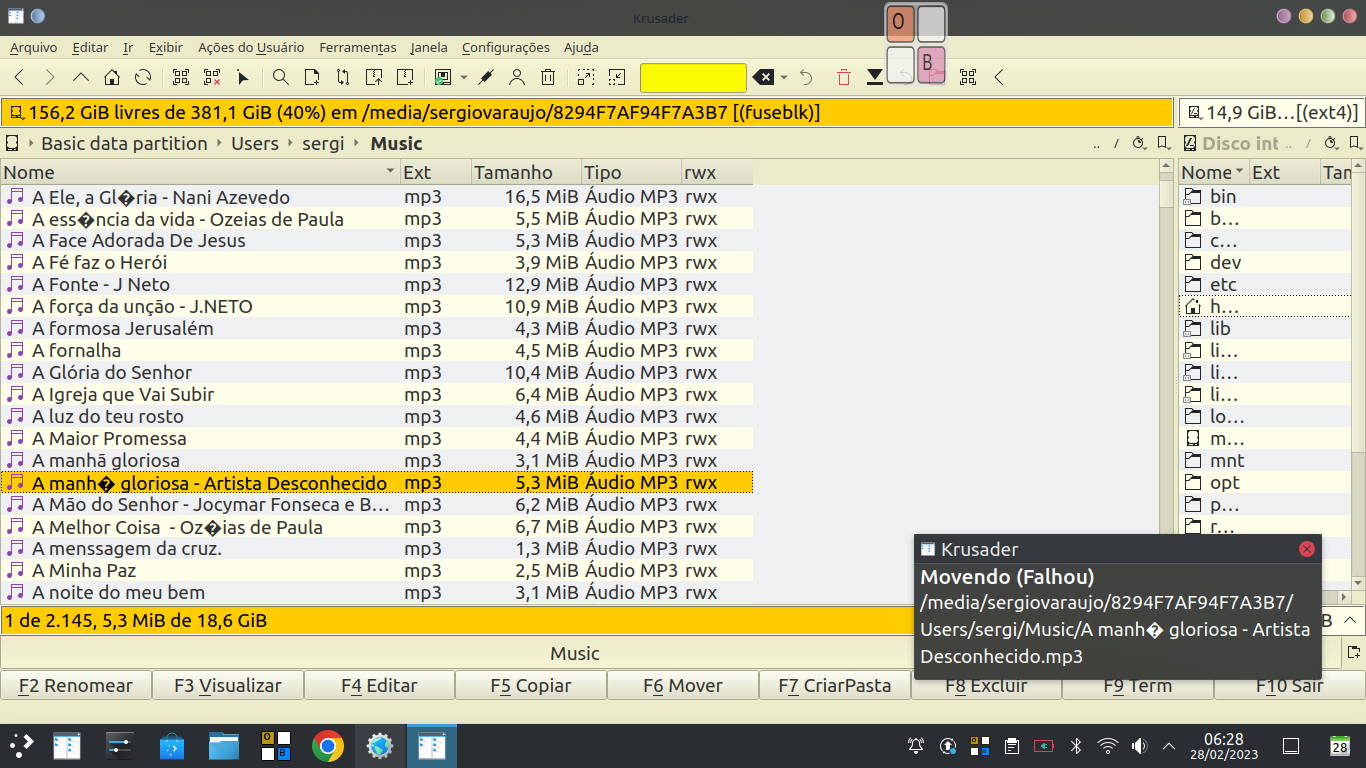Clear the yellow field with the erase icon
1366x768 pixels.
(763, 77)
